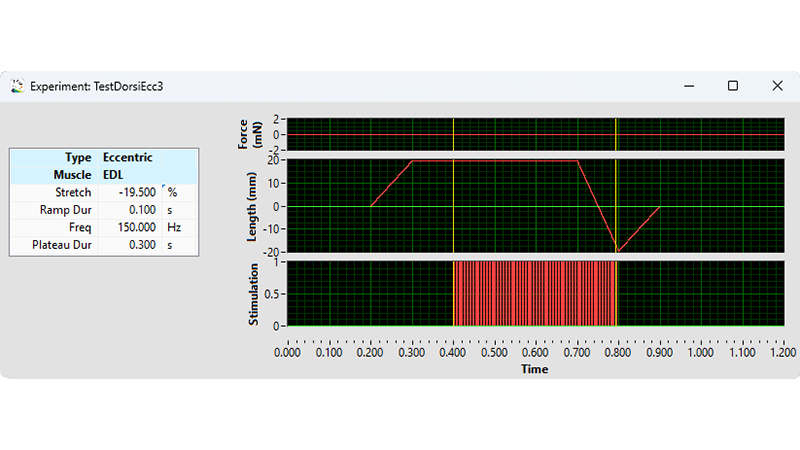Click the 1.200 end label on Time axis
This screenshot has height=450, width=800.
(781, 353)
